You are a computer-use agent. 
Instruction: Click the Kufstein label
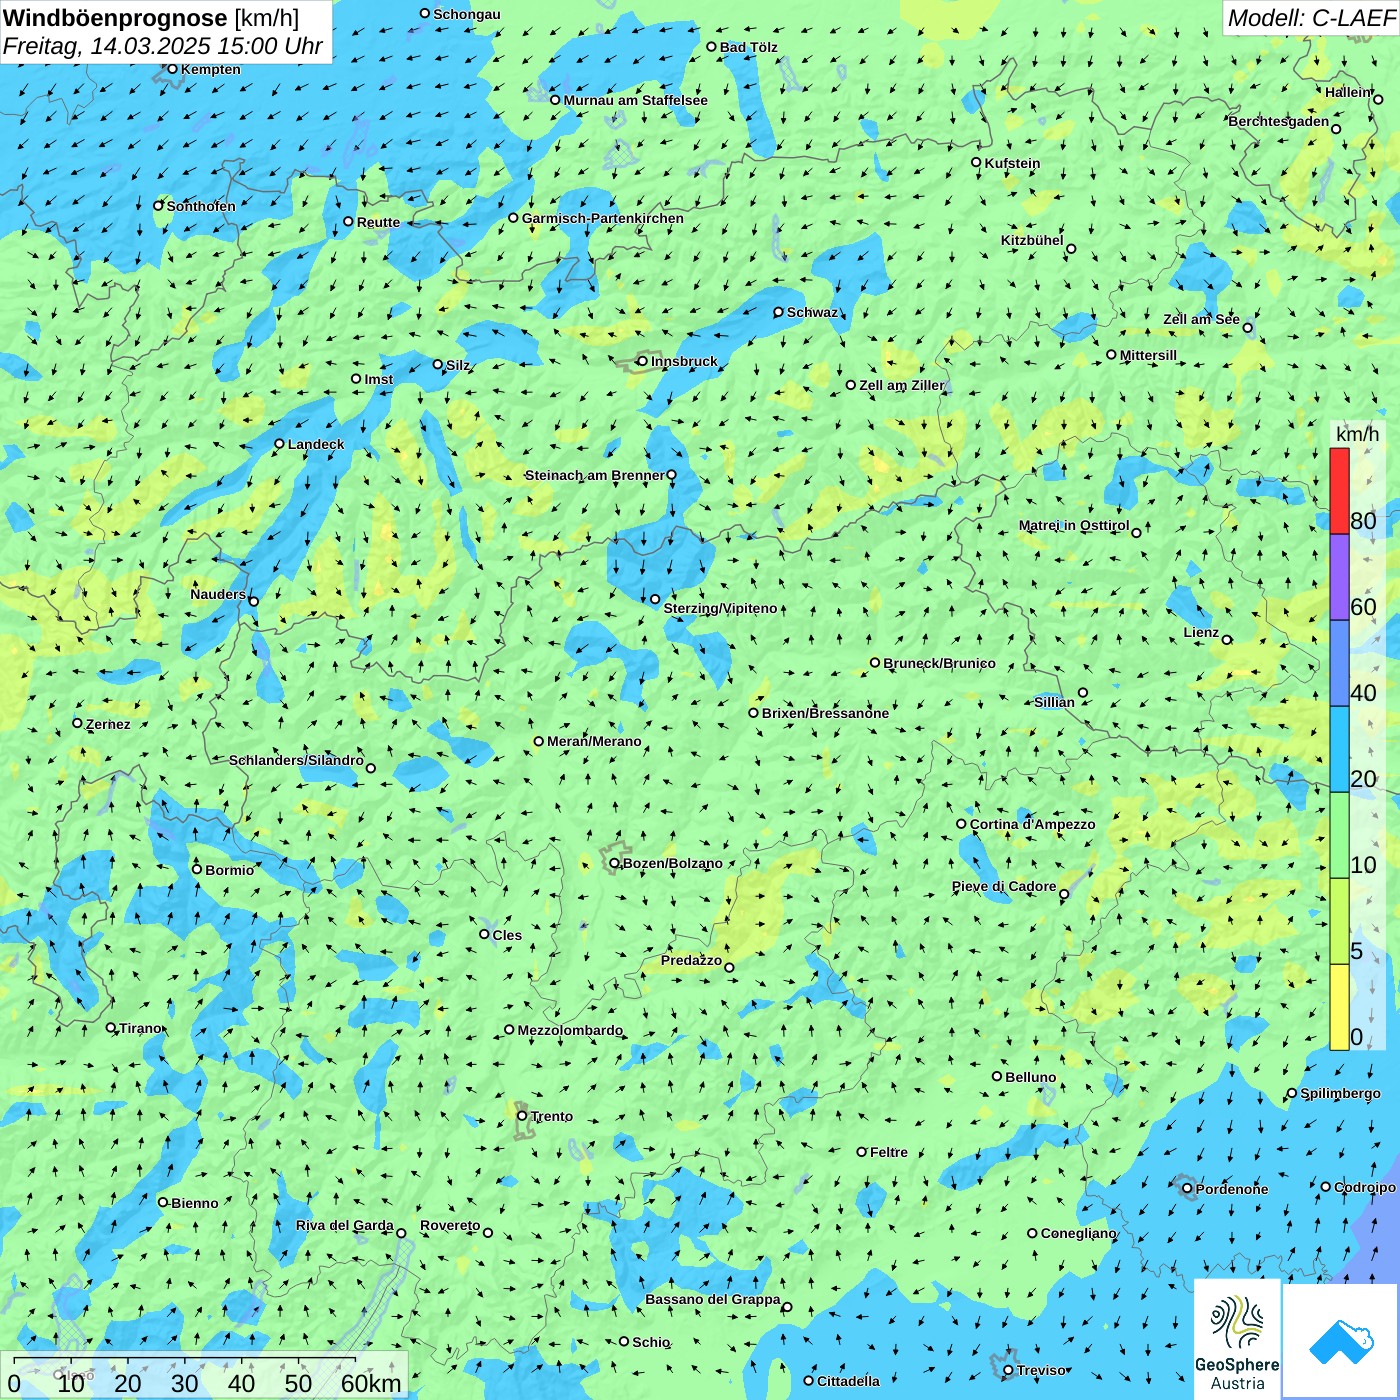[1012, 163]
